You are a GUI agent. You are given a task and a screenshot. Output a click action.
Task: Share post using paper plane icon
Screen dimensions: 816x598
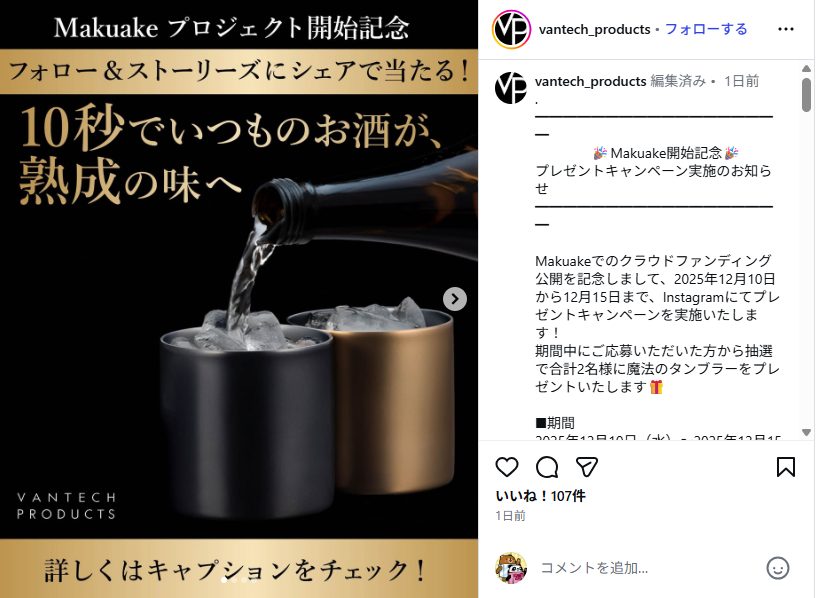(586, 467)
